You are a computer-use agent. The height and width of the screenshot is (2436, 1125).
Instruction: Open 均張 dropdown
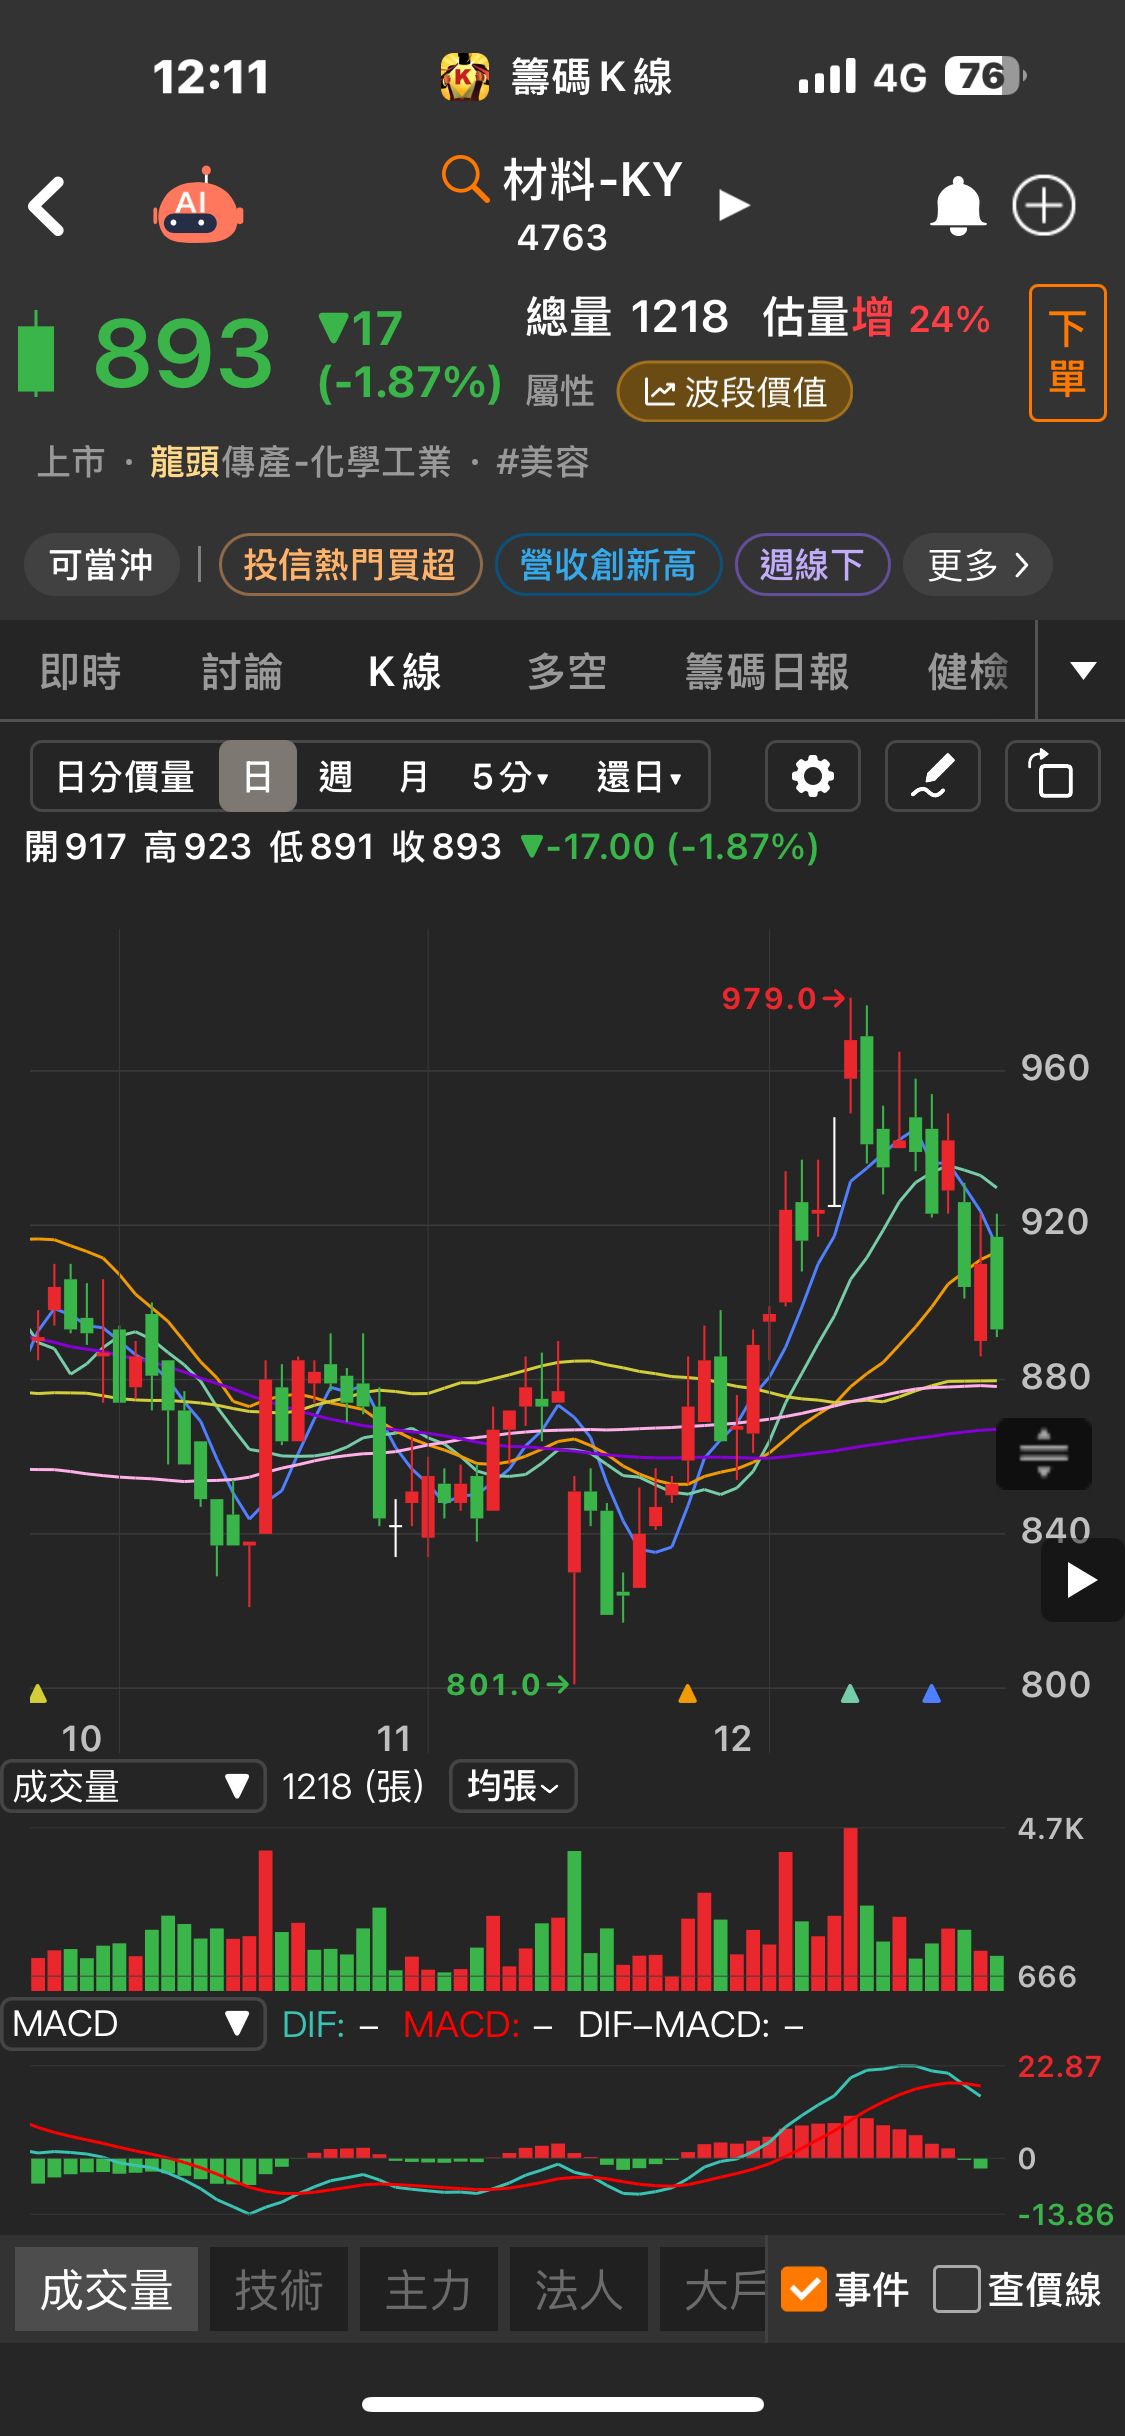[x=513, y=1786]
